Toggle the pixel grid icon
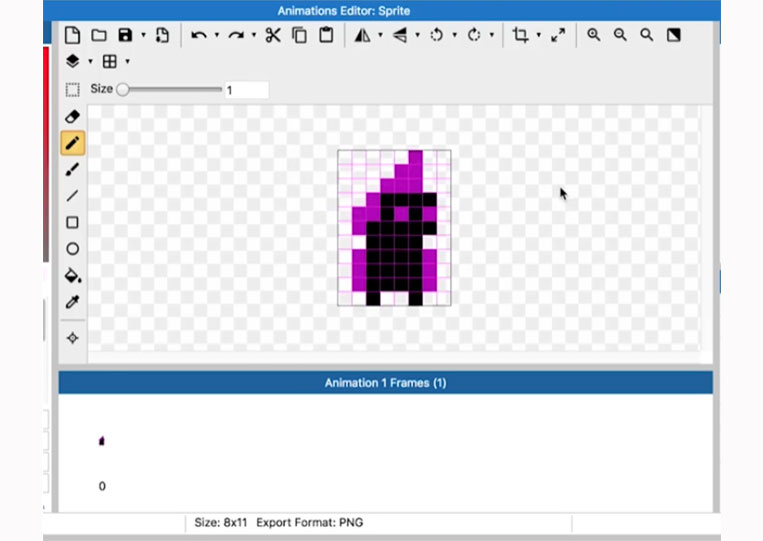This screenshot has width=763, height=541. tap(109, 61)
